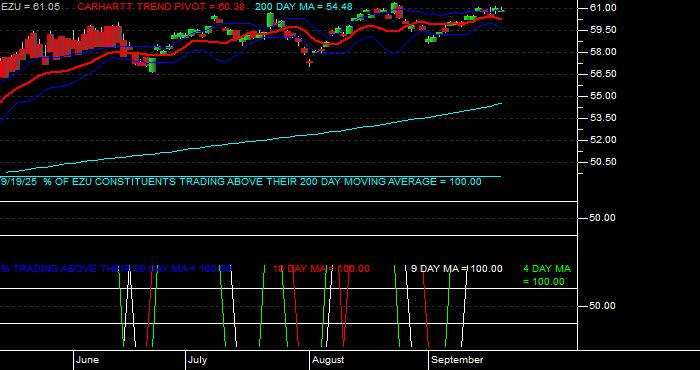The image size is (700, 370).
Task: Click the 30 DAY MA breadth label
Action: click(116, 269)
